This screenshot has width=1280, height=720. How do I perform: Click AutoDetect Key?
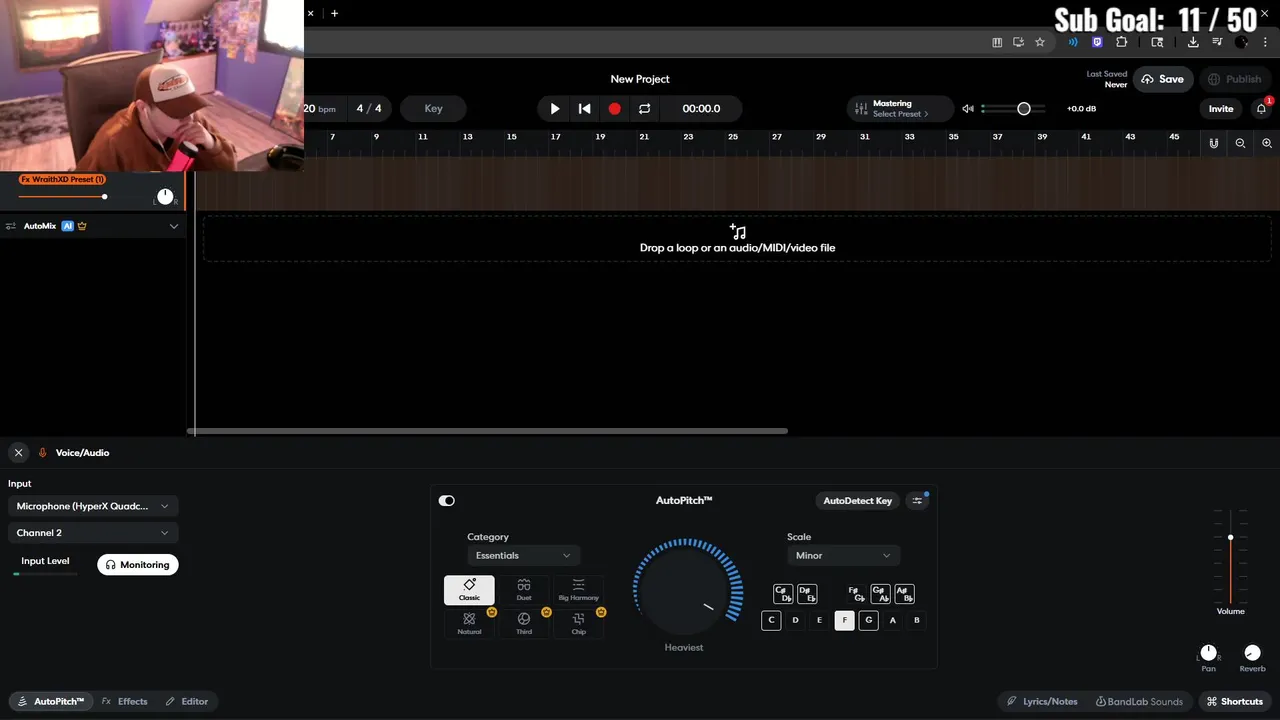point(857,501)
